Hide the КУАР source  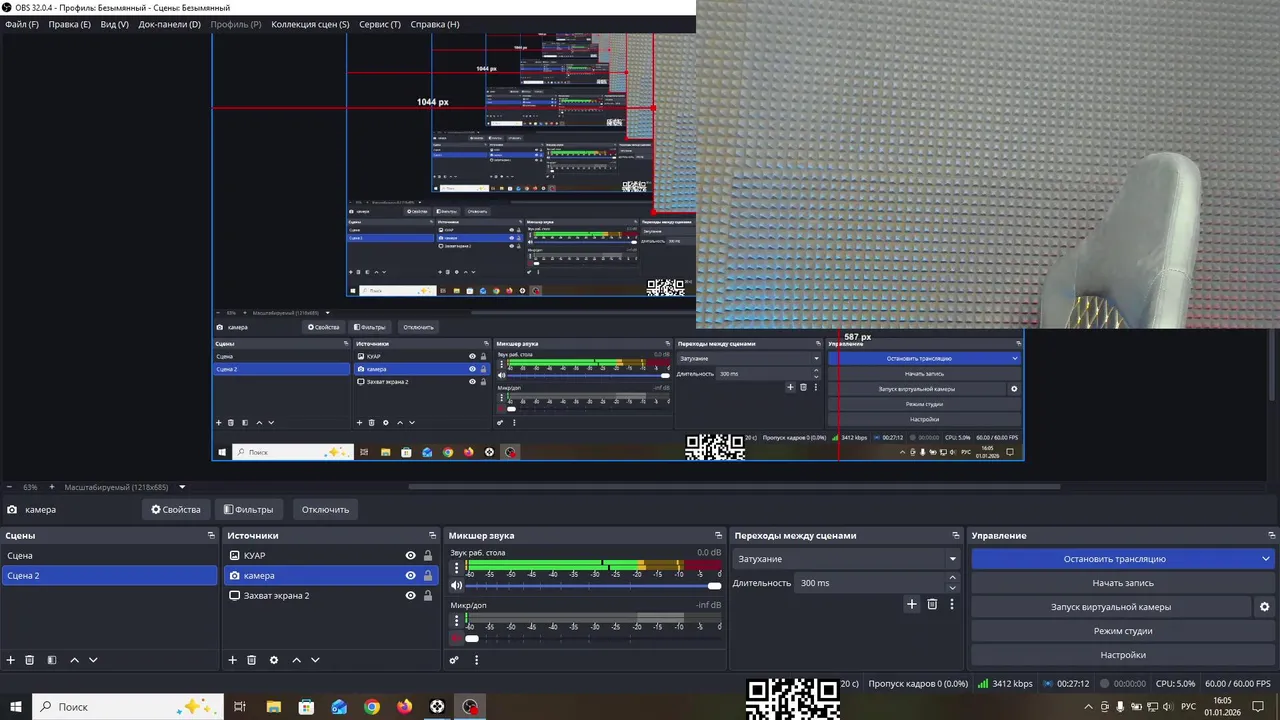click(x=410, y=556)
